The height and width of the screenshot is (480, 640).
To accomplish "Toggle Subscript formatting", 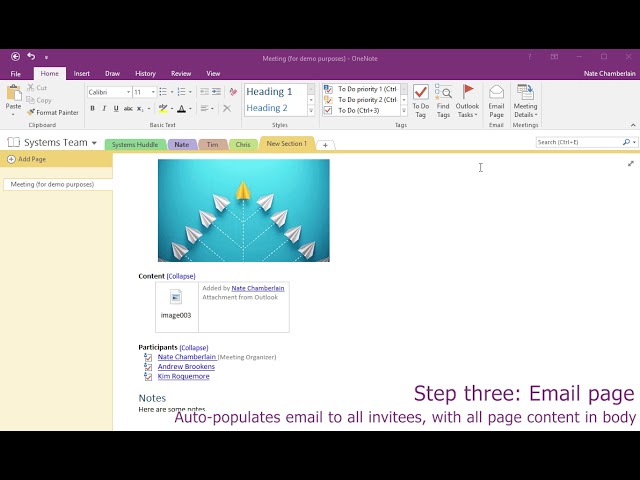I will click(x=140, y=109).
